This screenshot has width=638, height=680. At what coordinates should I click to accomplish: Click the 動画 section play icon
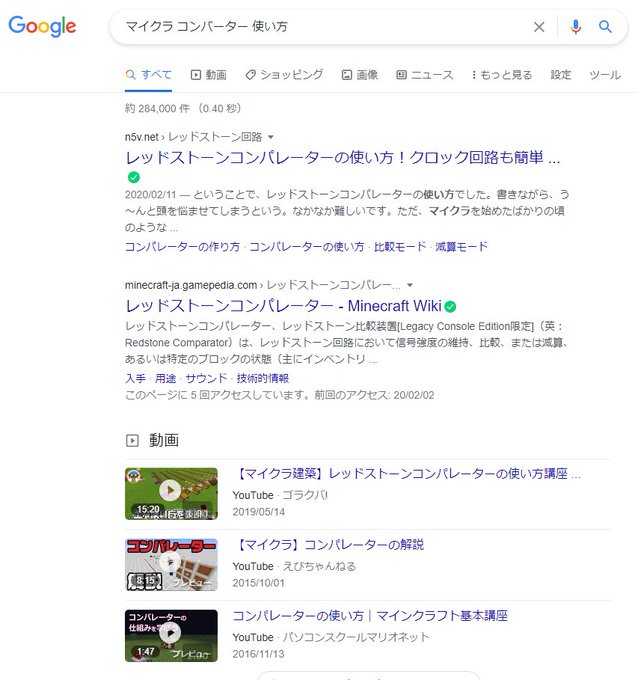pos(132,441)
